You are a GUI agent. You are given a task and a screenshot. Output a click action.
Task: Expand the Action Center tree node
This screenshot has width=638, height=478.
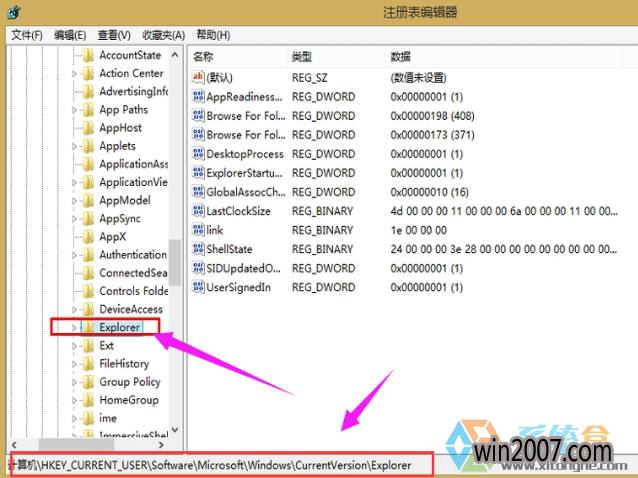74,74
